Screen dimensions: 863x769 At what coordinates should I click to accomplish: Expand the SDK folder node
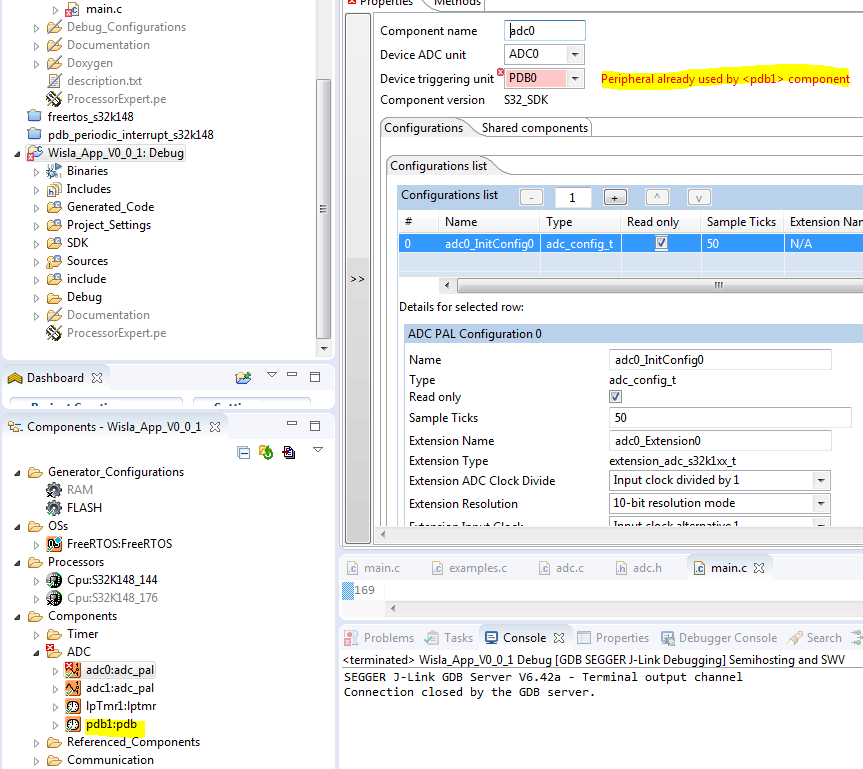tap(36, 244)
